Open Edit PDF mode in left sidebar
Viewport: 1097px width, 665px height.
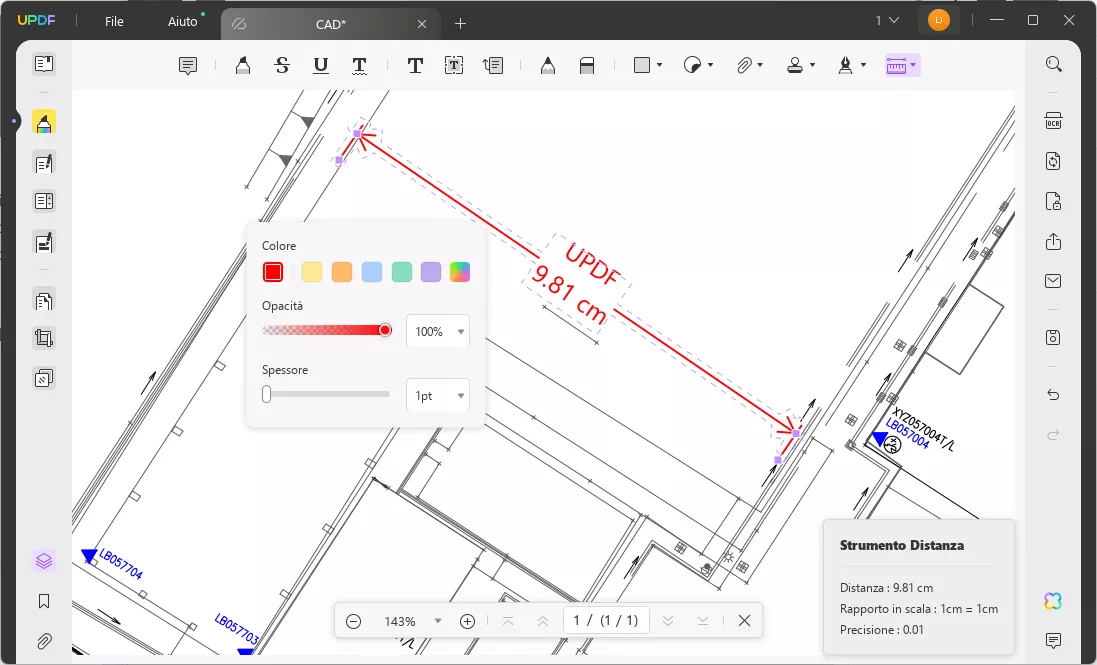[x=44, y=164]
